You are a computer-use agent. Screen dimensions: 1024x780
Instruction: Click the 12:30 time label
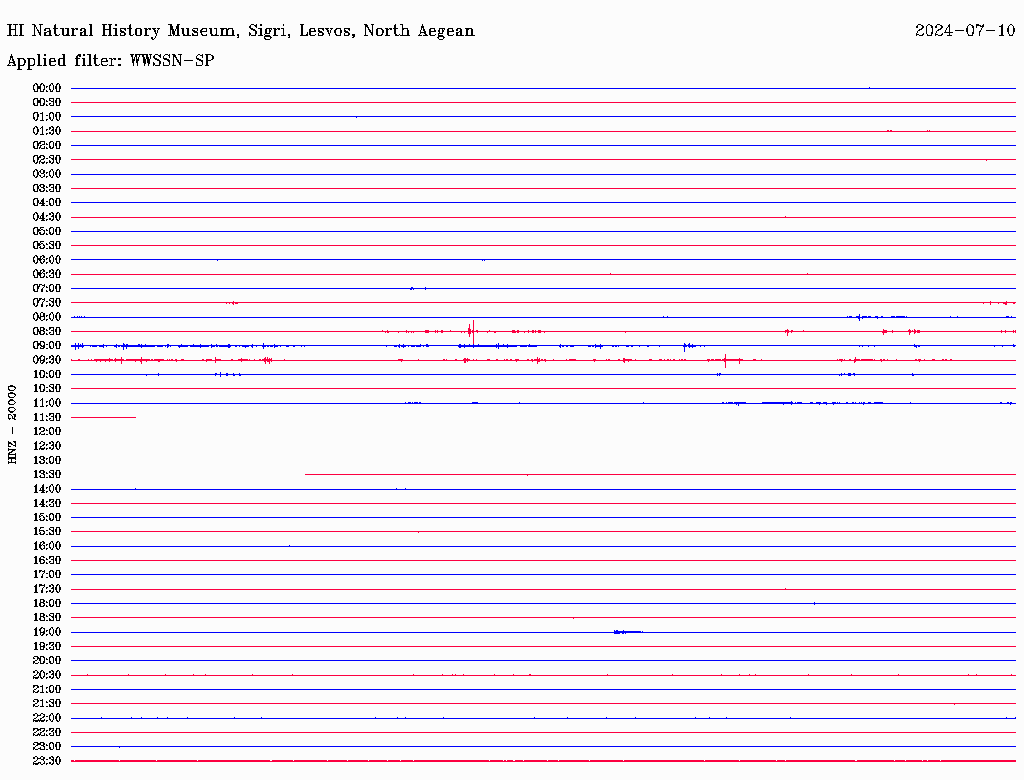tap(47, 446)
